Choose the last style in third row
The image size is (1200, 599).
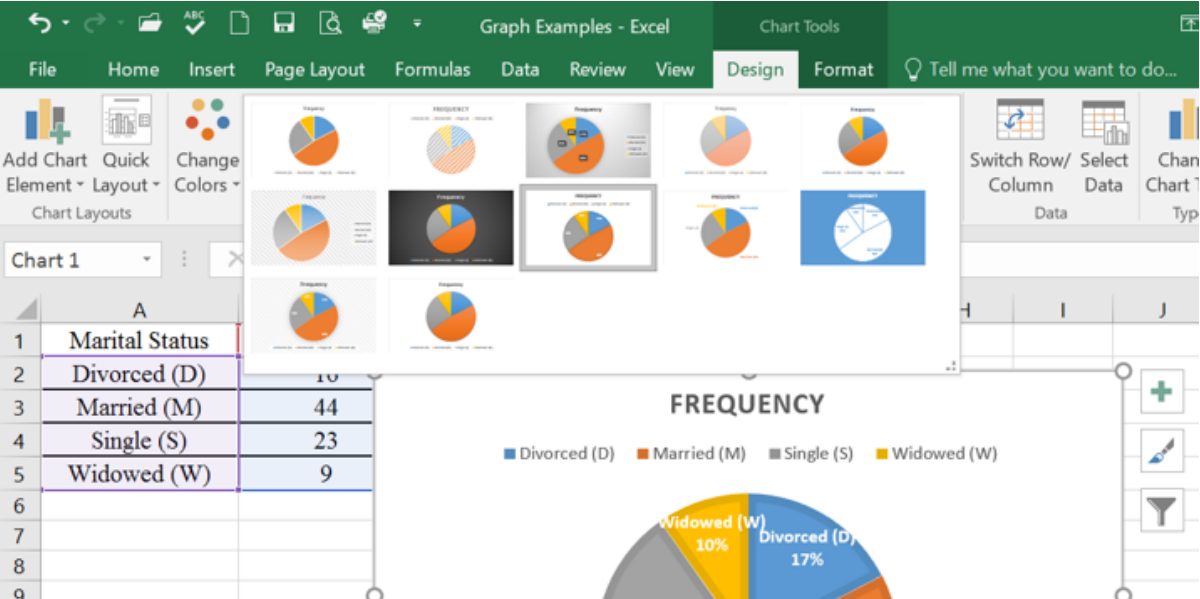(x=452, y=315)
